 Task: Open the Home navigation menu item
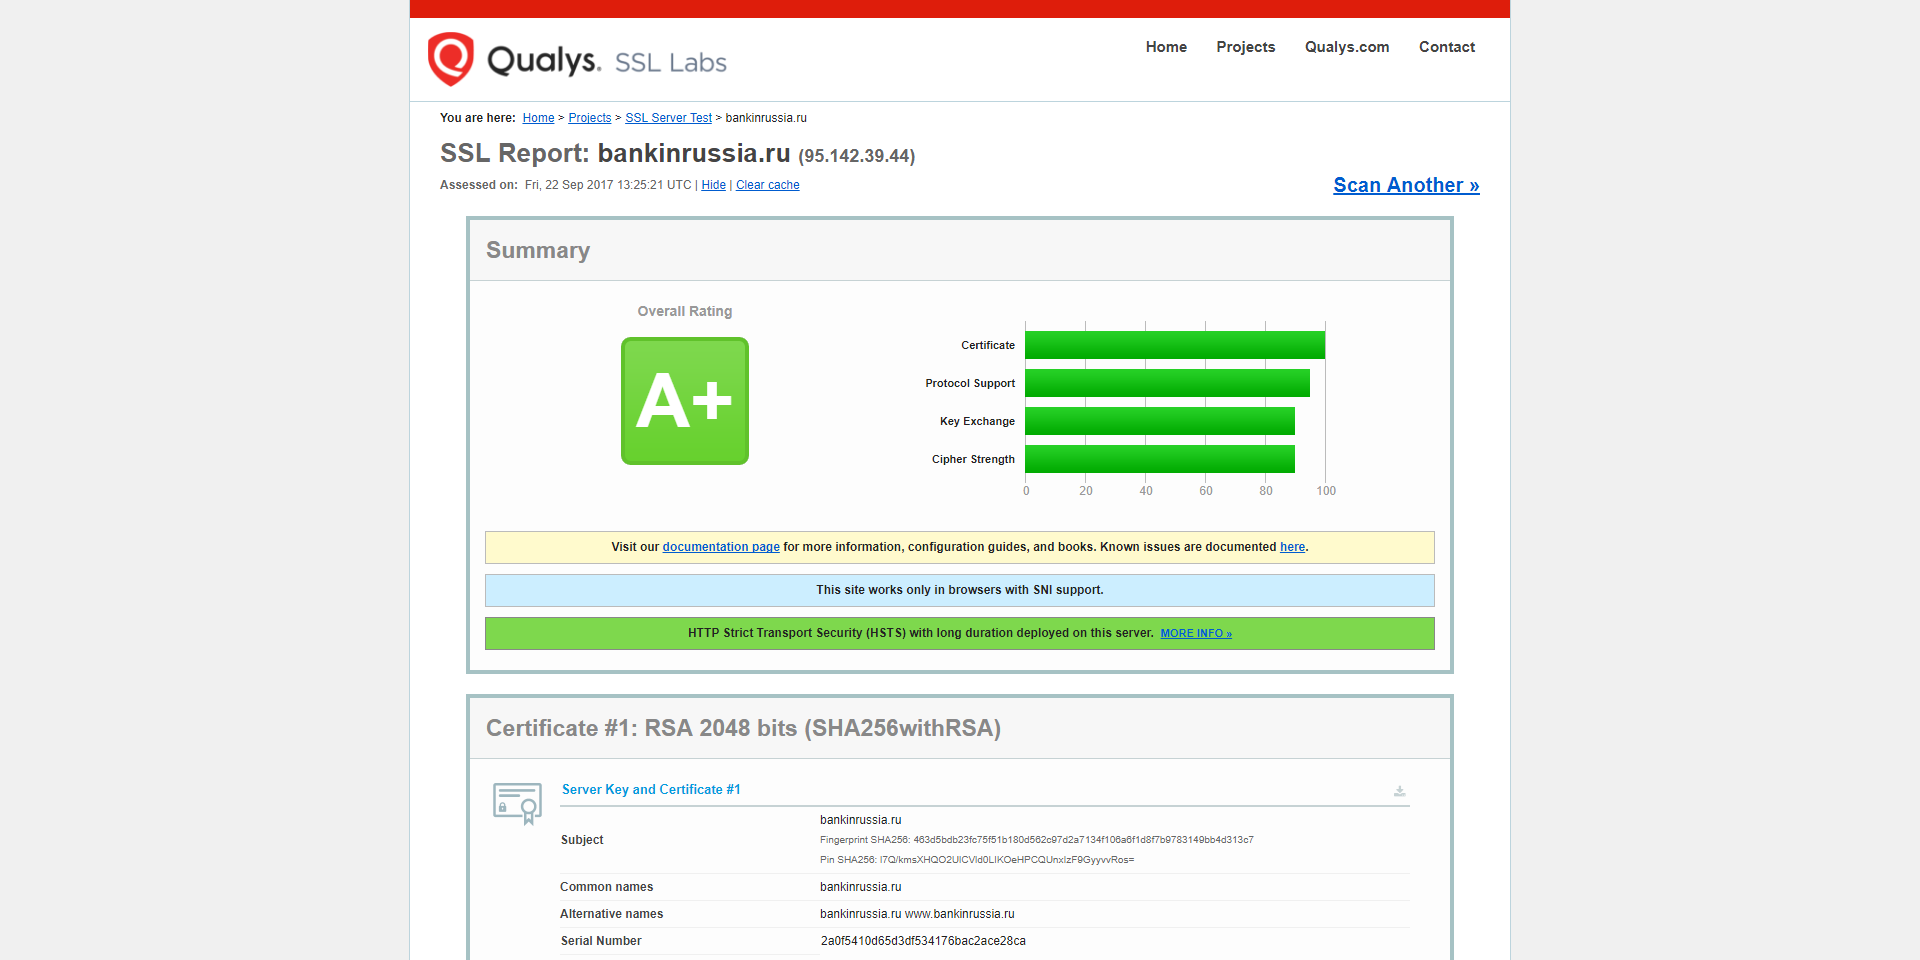(1165, 47)
